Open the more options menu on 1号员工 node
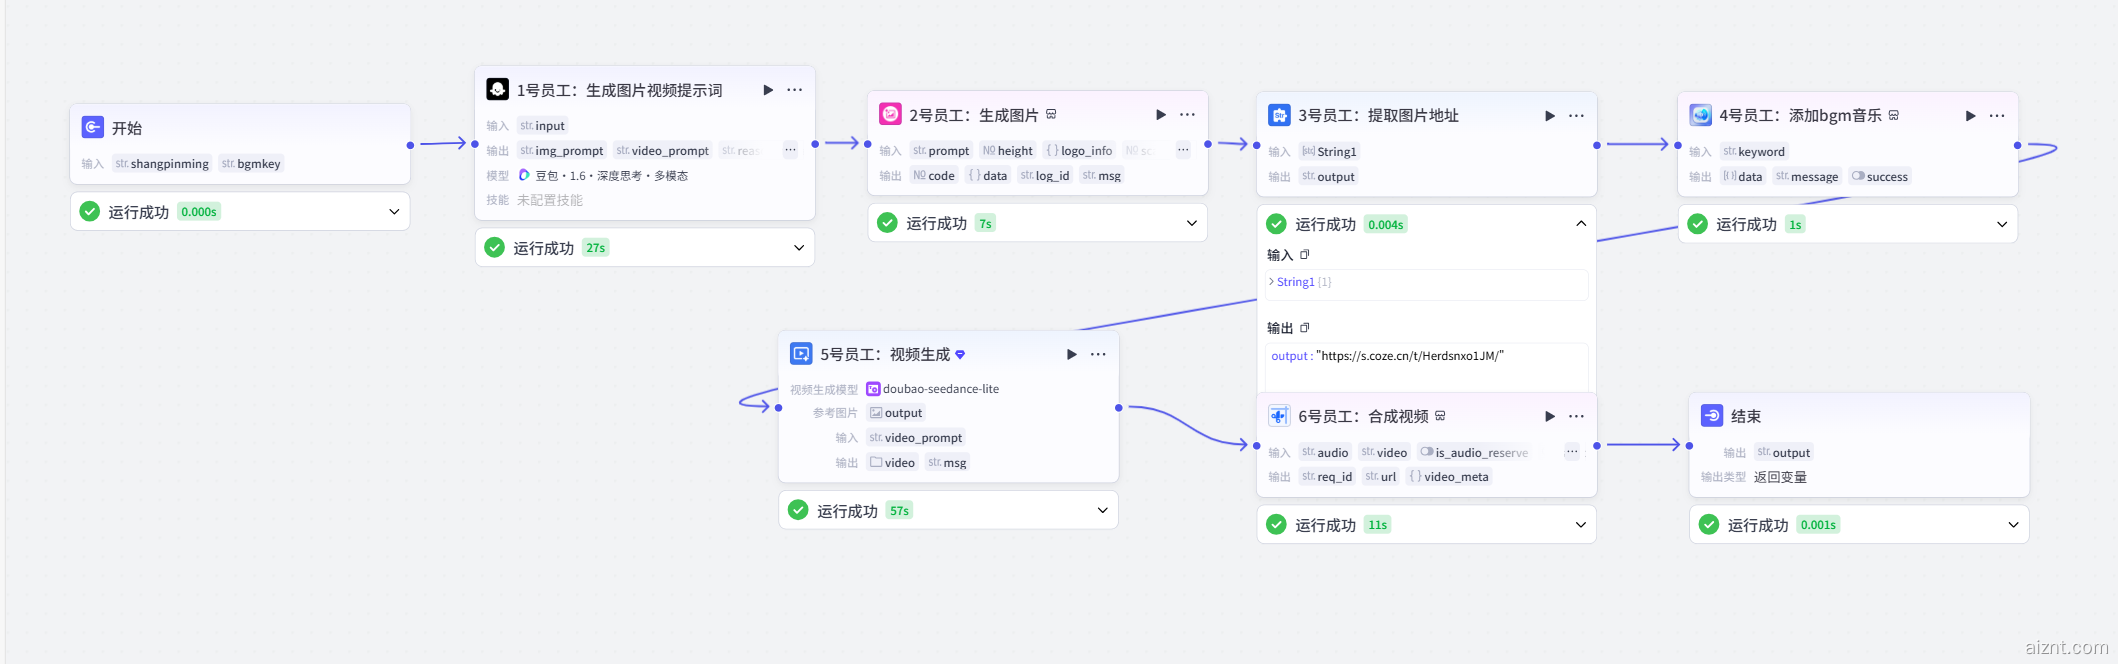The image size is (2118, 664). [x=795, y=90]
